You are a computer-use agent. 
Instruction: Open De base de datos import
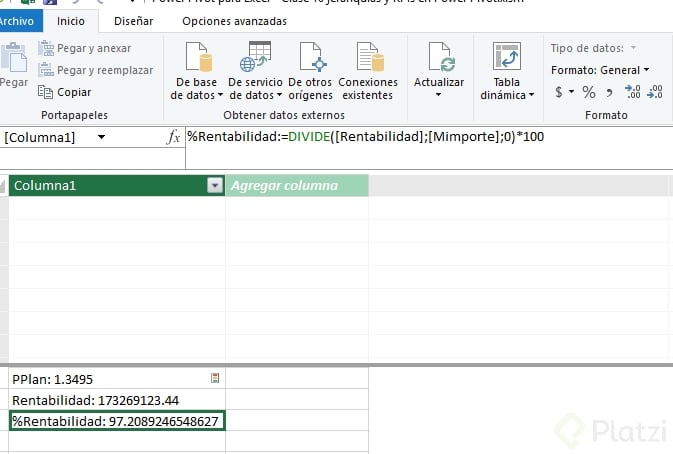coord(196,71)
